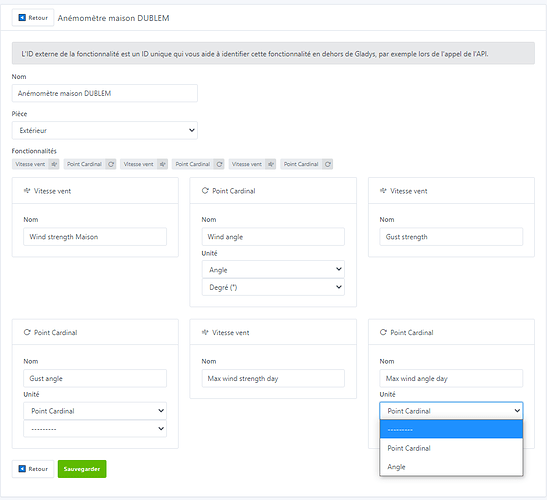This screenshot has width=547, height=500.
Task: Open the dashed empty dropdown in Gust angle card
Action: [95, 429]
